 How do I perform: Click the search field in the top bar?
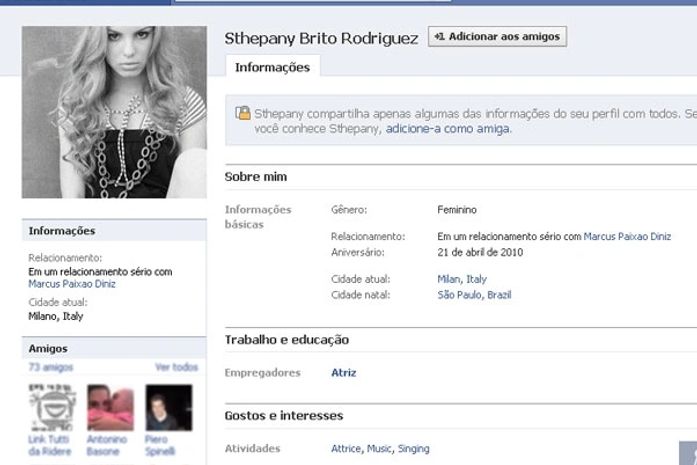(x=313, y=1)
